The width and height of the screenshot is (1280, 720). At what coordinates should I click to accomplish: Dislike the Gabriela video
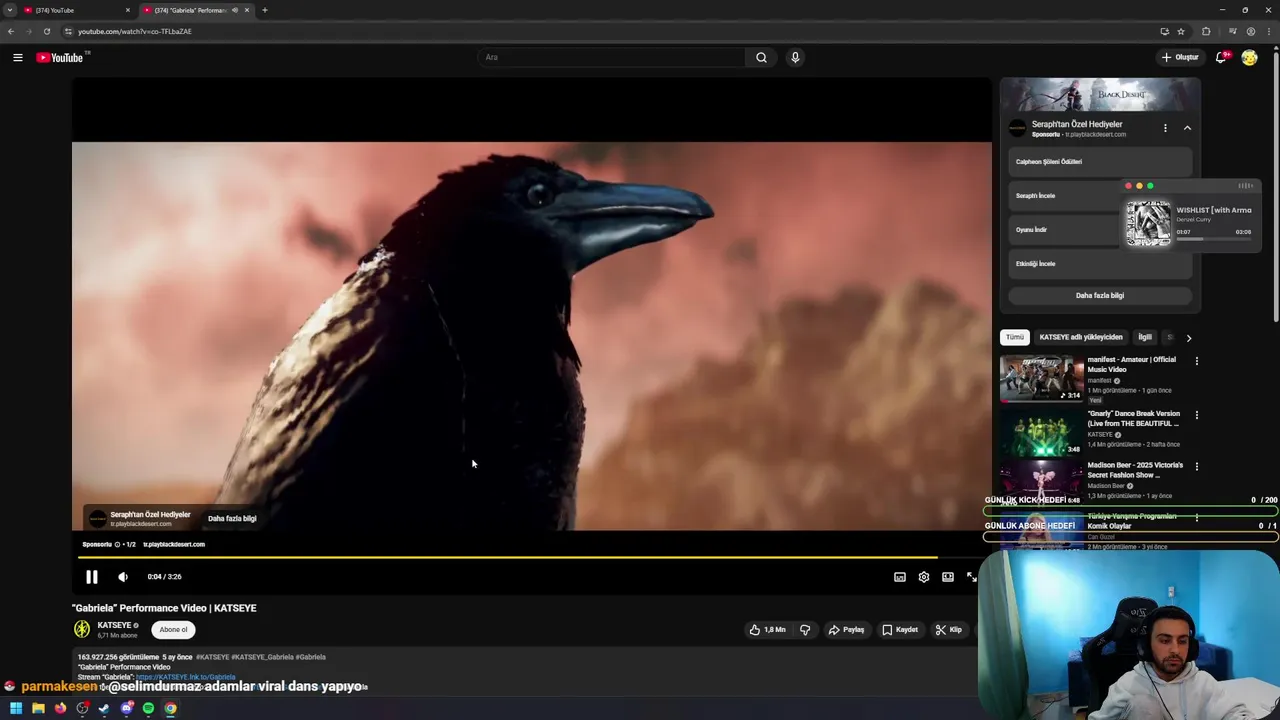coord(805,630)
